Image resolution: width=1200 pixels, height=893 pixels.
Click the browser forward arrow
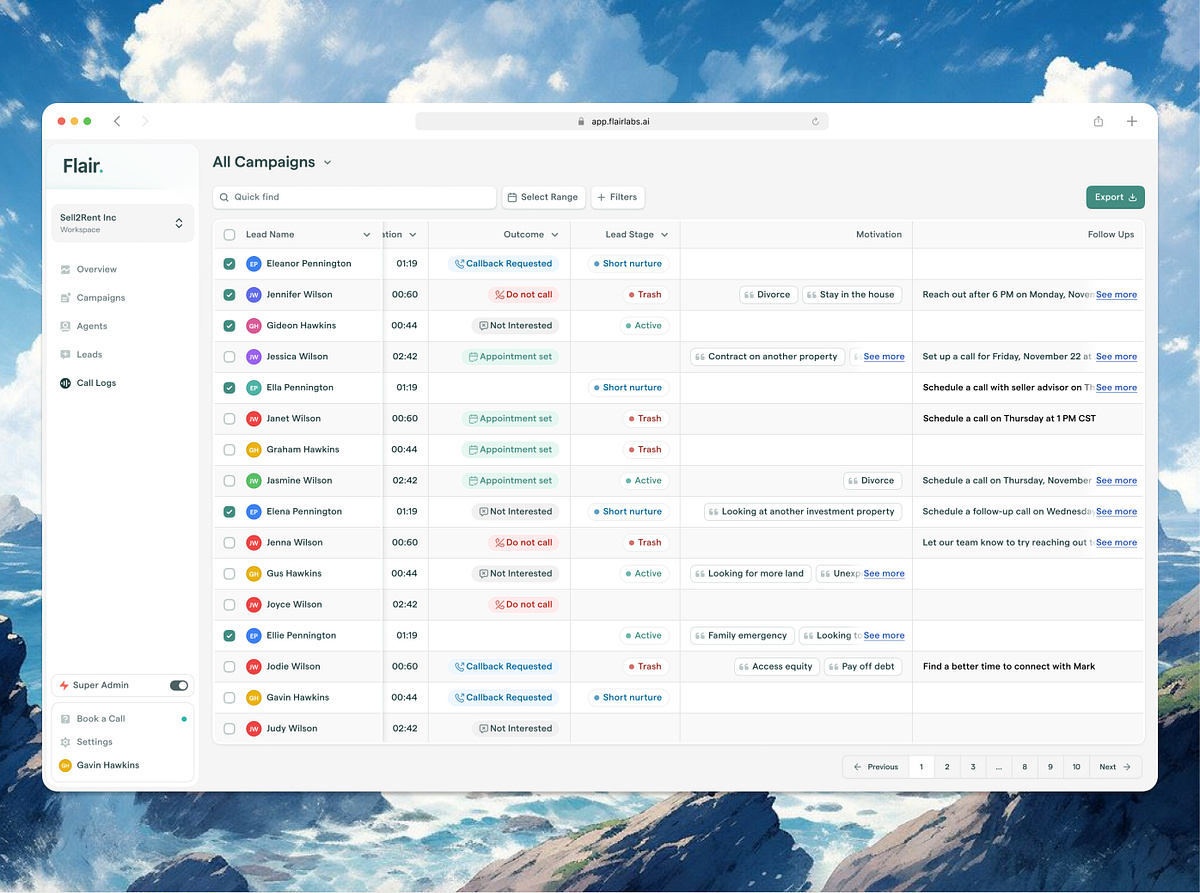pyautogui.click(x=145, y=121)
